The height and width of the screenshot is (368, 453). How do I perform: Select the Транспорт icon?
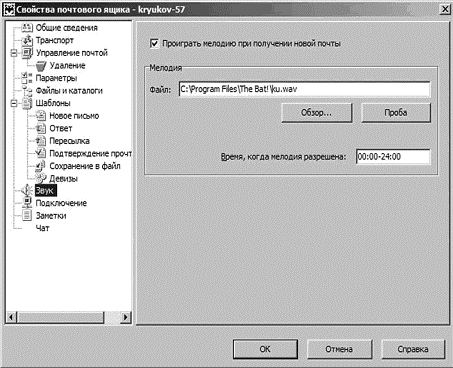(x=27, y=40)
